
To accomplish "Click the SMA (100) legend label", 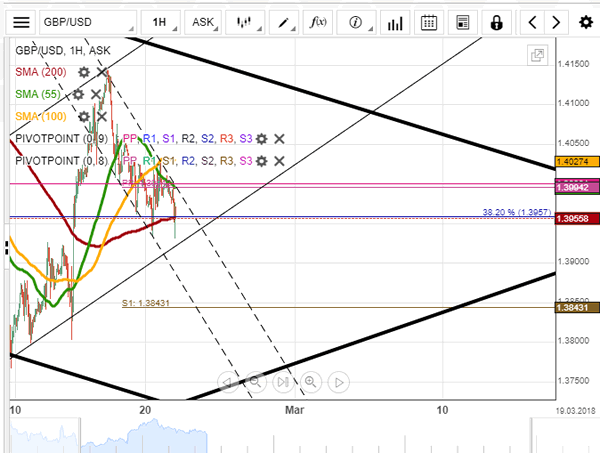I will tap(41, 116).
